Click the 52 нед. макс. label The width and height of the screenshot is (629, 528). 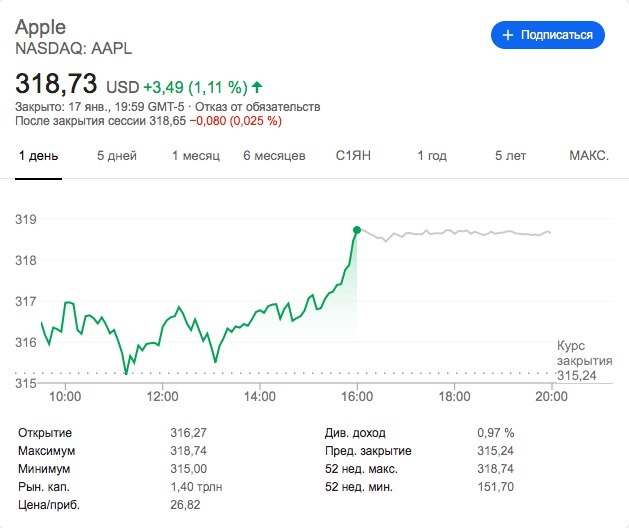click(x=361, y=469)
